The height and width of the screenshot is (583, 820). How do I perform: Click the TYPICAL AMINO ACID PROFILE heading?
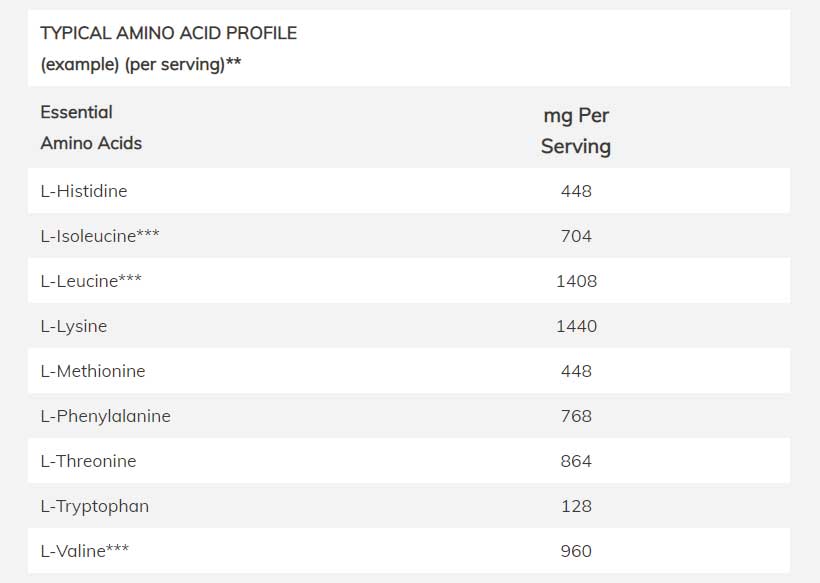coord(168,33)
